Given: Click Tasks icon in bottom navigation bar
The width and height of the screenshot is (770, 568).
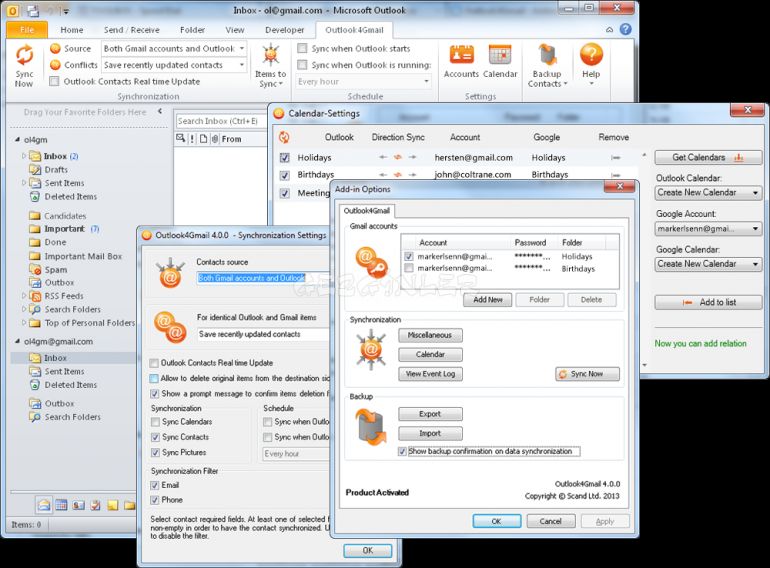Looking at the screenshot, I should (96, 505).
